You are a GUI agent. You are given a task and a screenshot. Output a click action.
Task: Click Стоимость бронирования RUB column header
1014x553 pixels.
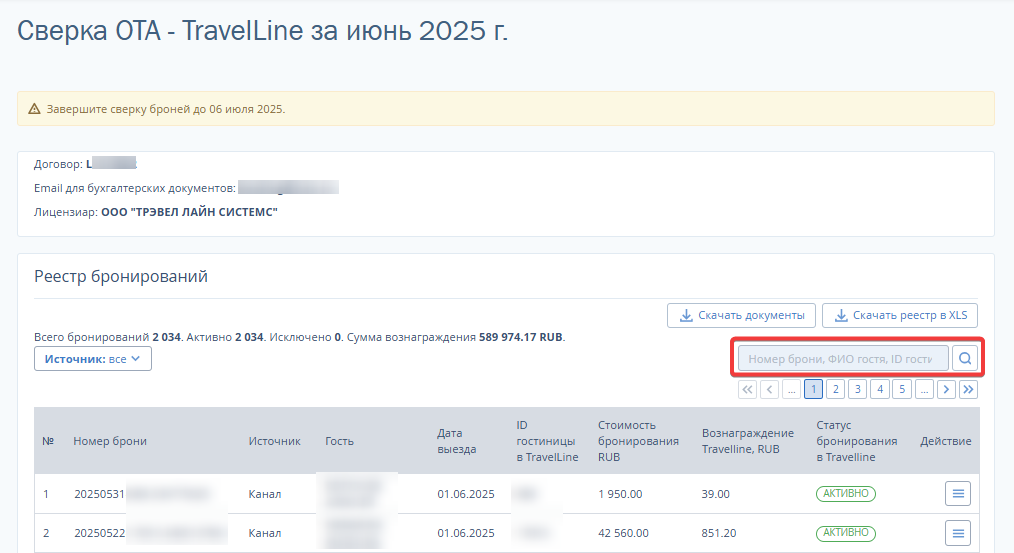coord(638,441)
